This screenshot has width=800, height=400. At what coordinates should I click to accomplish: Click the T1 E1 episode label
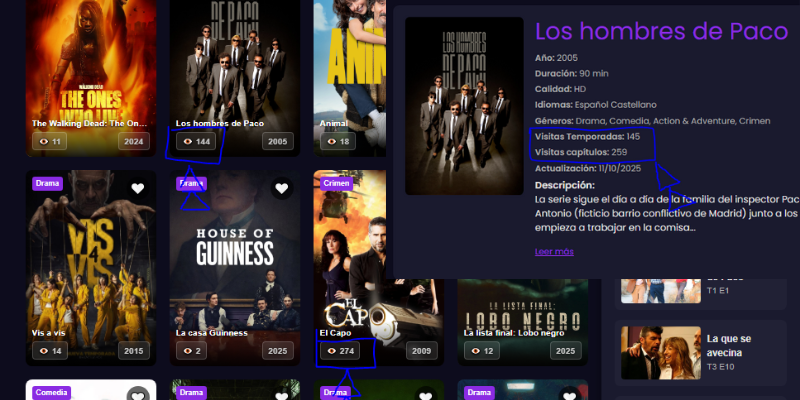pos(718,290)
